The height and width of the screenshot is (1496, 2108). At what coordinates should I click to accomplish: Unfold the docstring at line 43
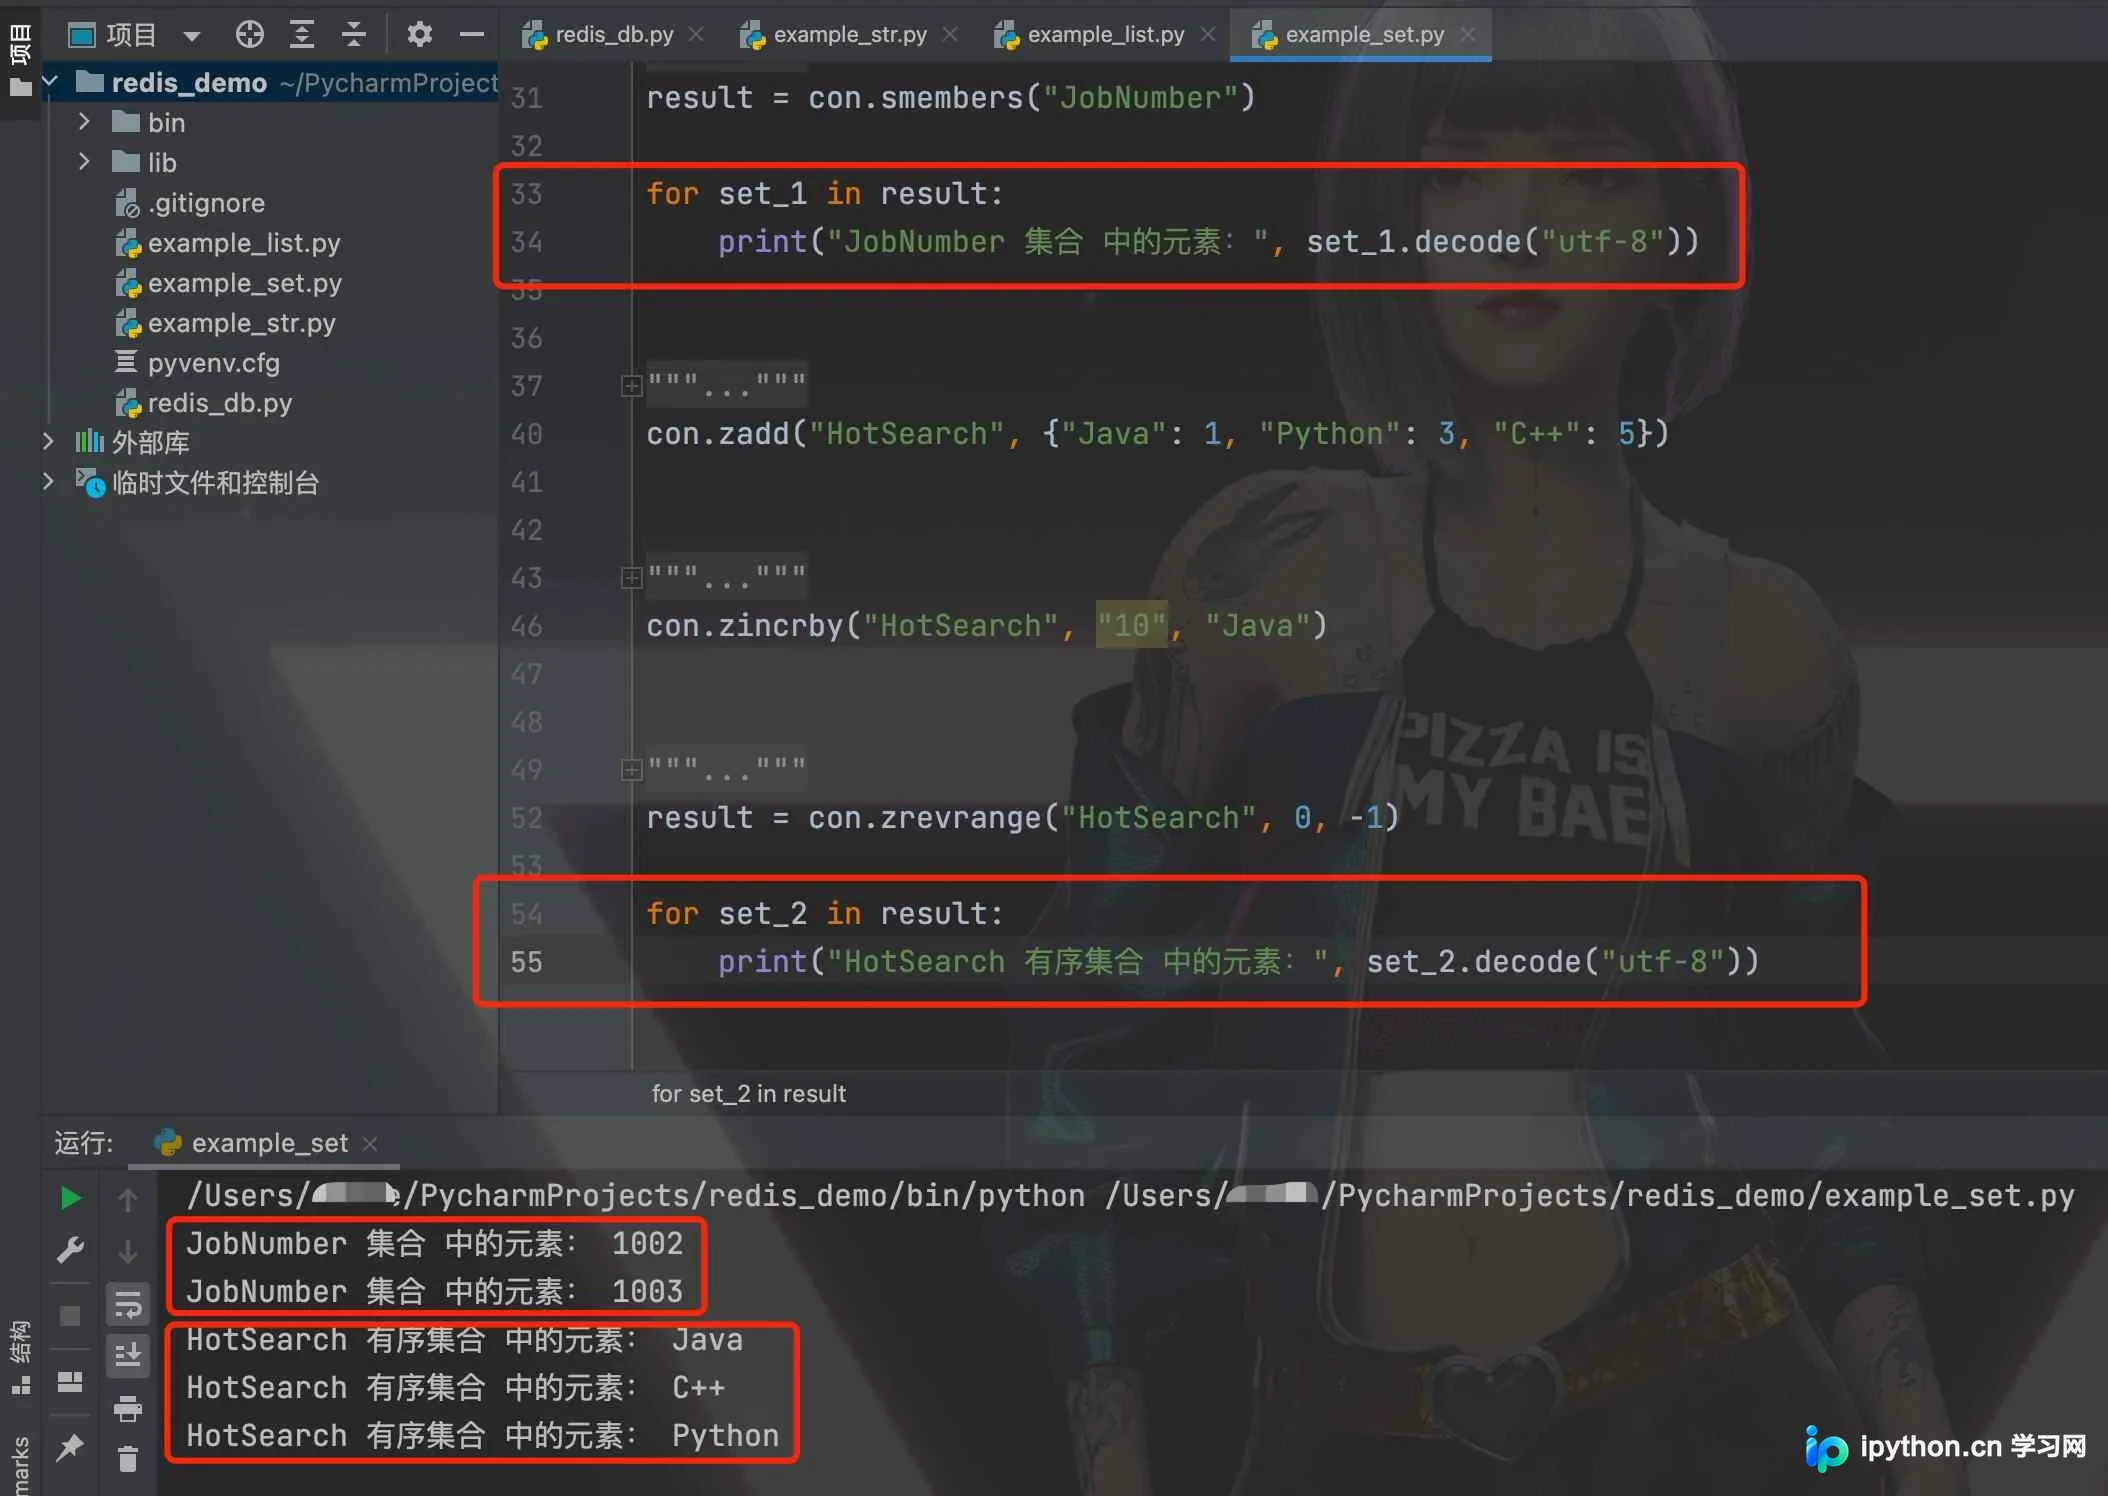[x=631, y=578]
